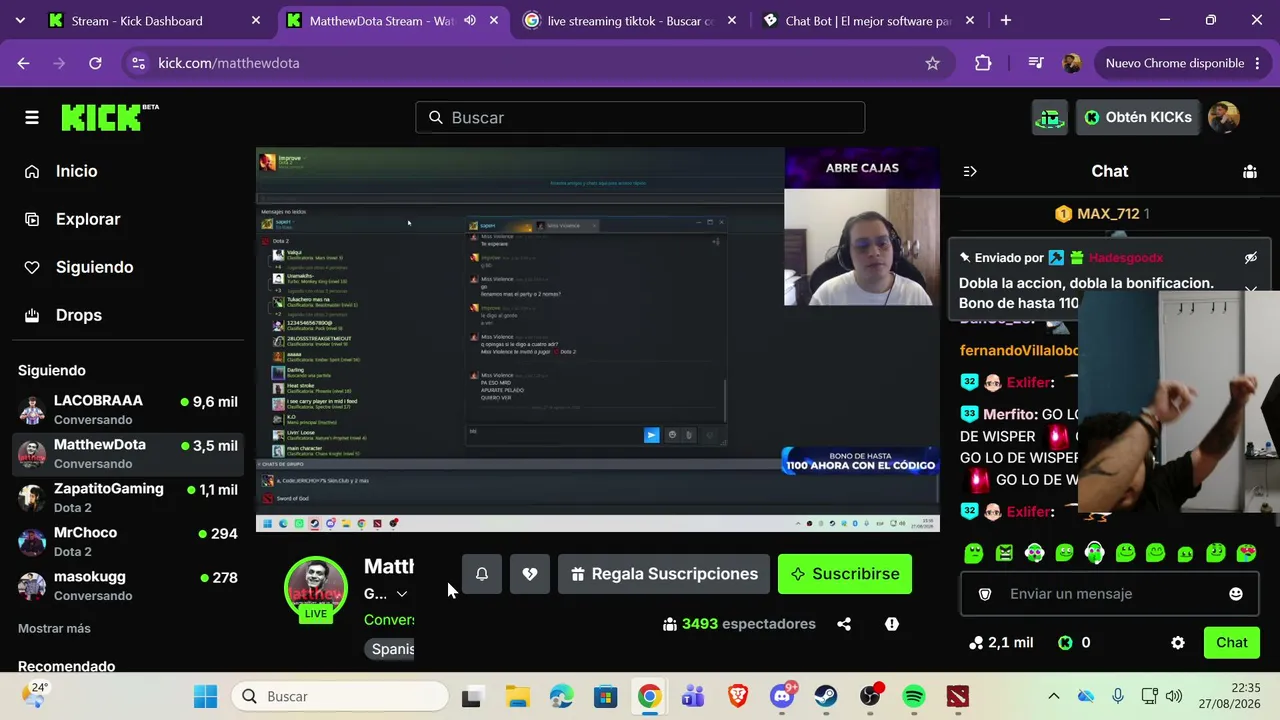Focus the Enviar un mensaje input

point(1108,594)
